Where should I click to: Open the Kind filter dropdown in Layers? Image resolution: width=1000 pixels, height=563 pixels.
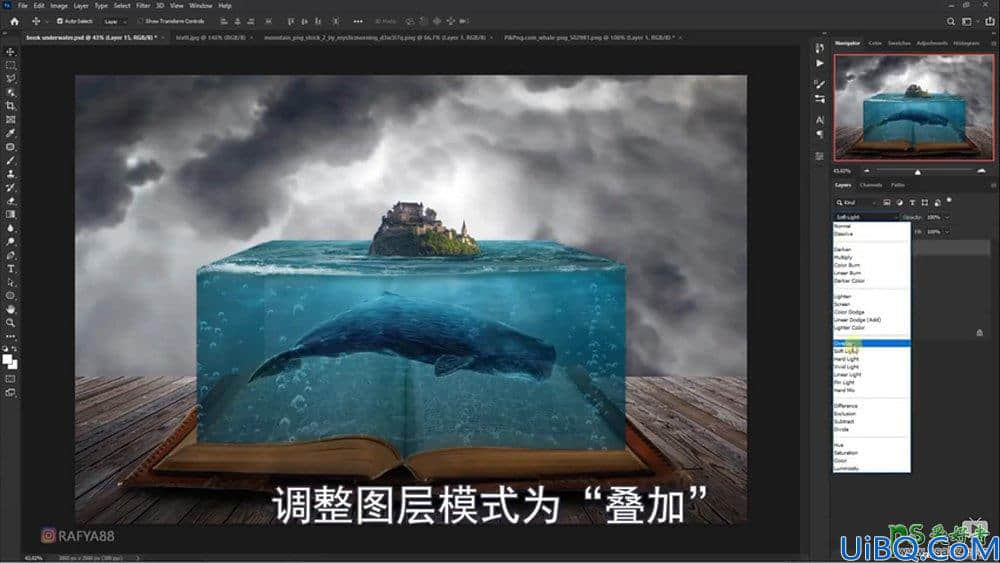(x=857, y=202)
